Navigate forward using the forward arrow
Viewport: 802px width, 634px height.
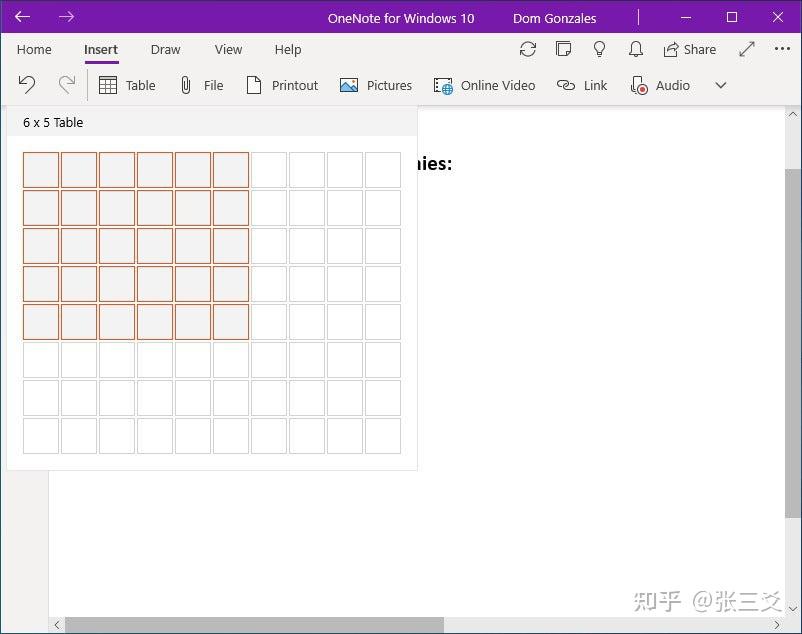click(66, 17)
